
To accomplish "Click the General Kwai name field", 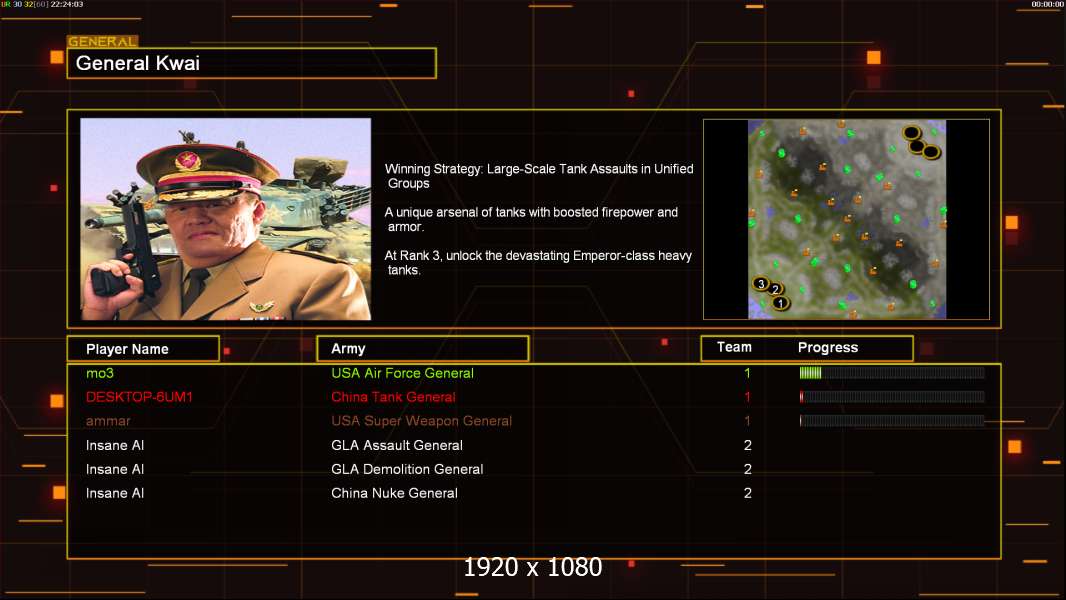I will [x=252, y=63].
